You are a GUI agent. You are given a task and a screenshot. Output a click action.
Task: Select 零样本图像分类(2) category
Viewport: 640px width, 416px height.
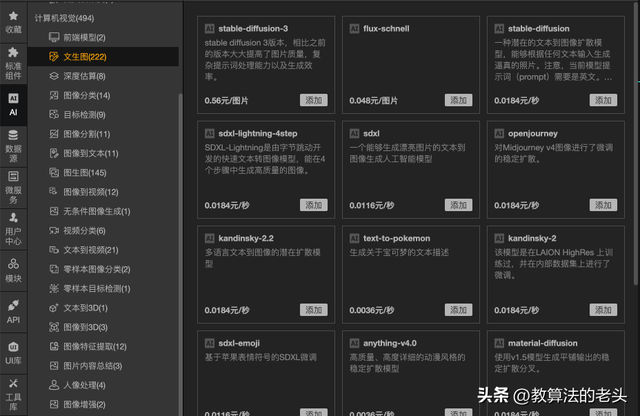coord(97,269)
